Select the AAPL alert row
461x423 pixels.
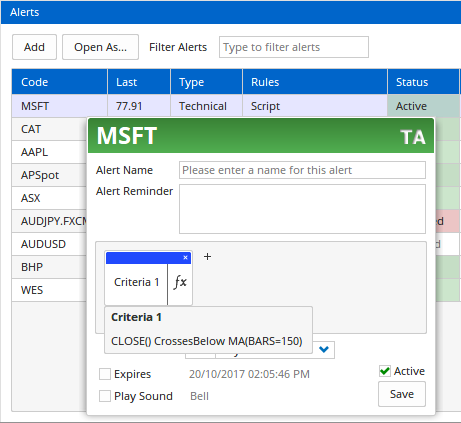[x=49, y=152]
